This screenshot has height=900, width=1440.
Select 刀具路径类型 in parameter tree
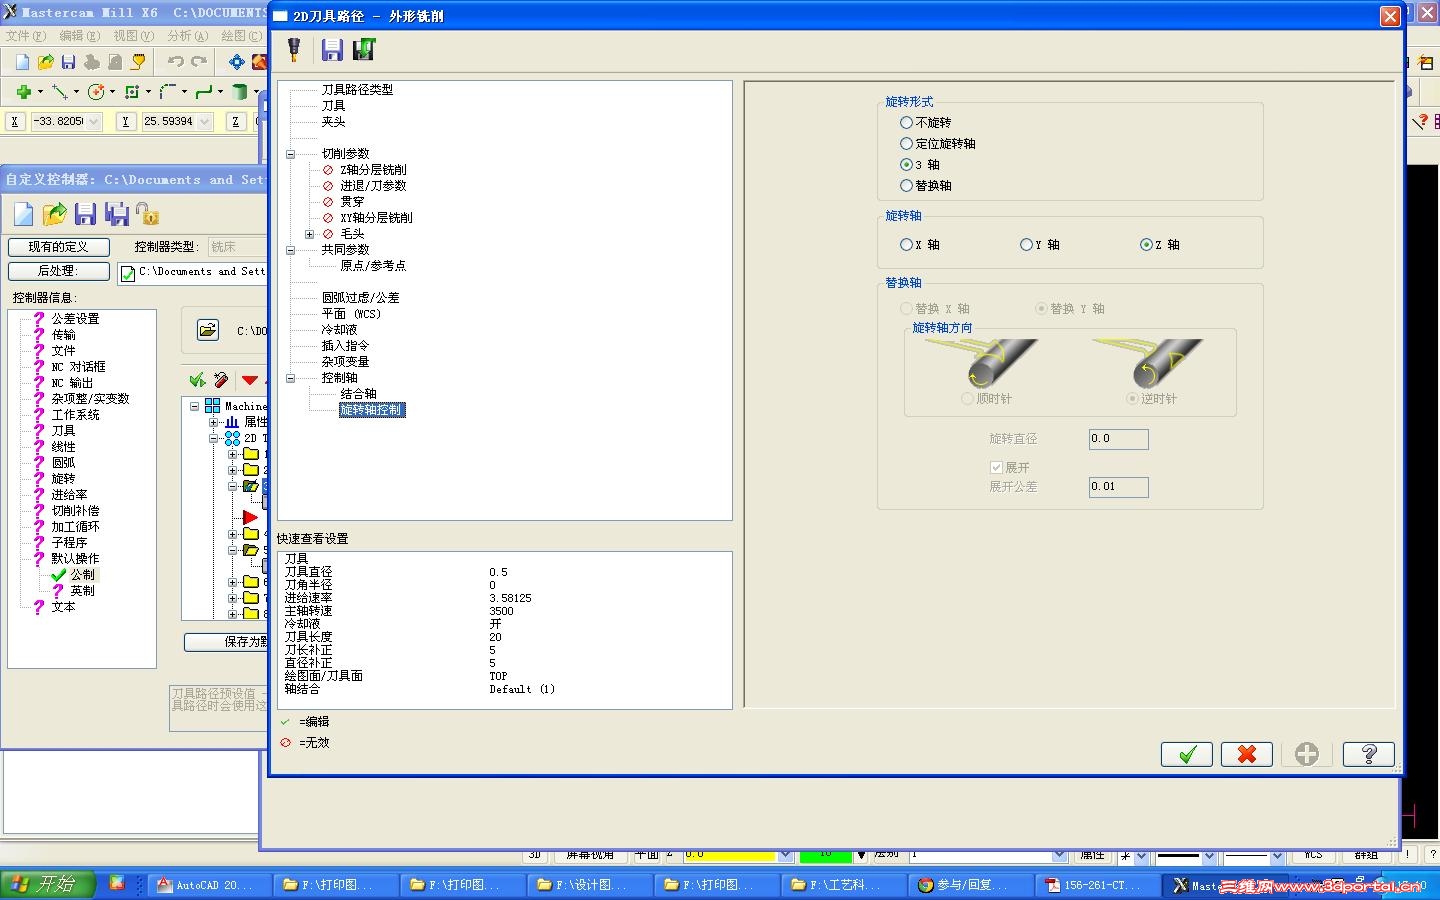pyautogui.click(x=357, y=89)
